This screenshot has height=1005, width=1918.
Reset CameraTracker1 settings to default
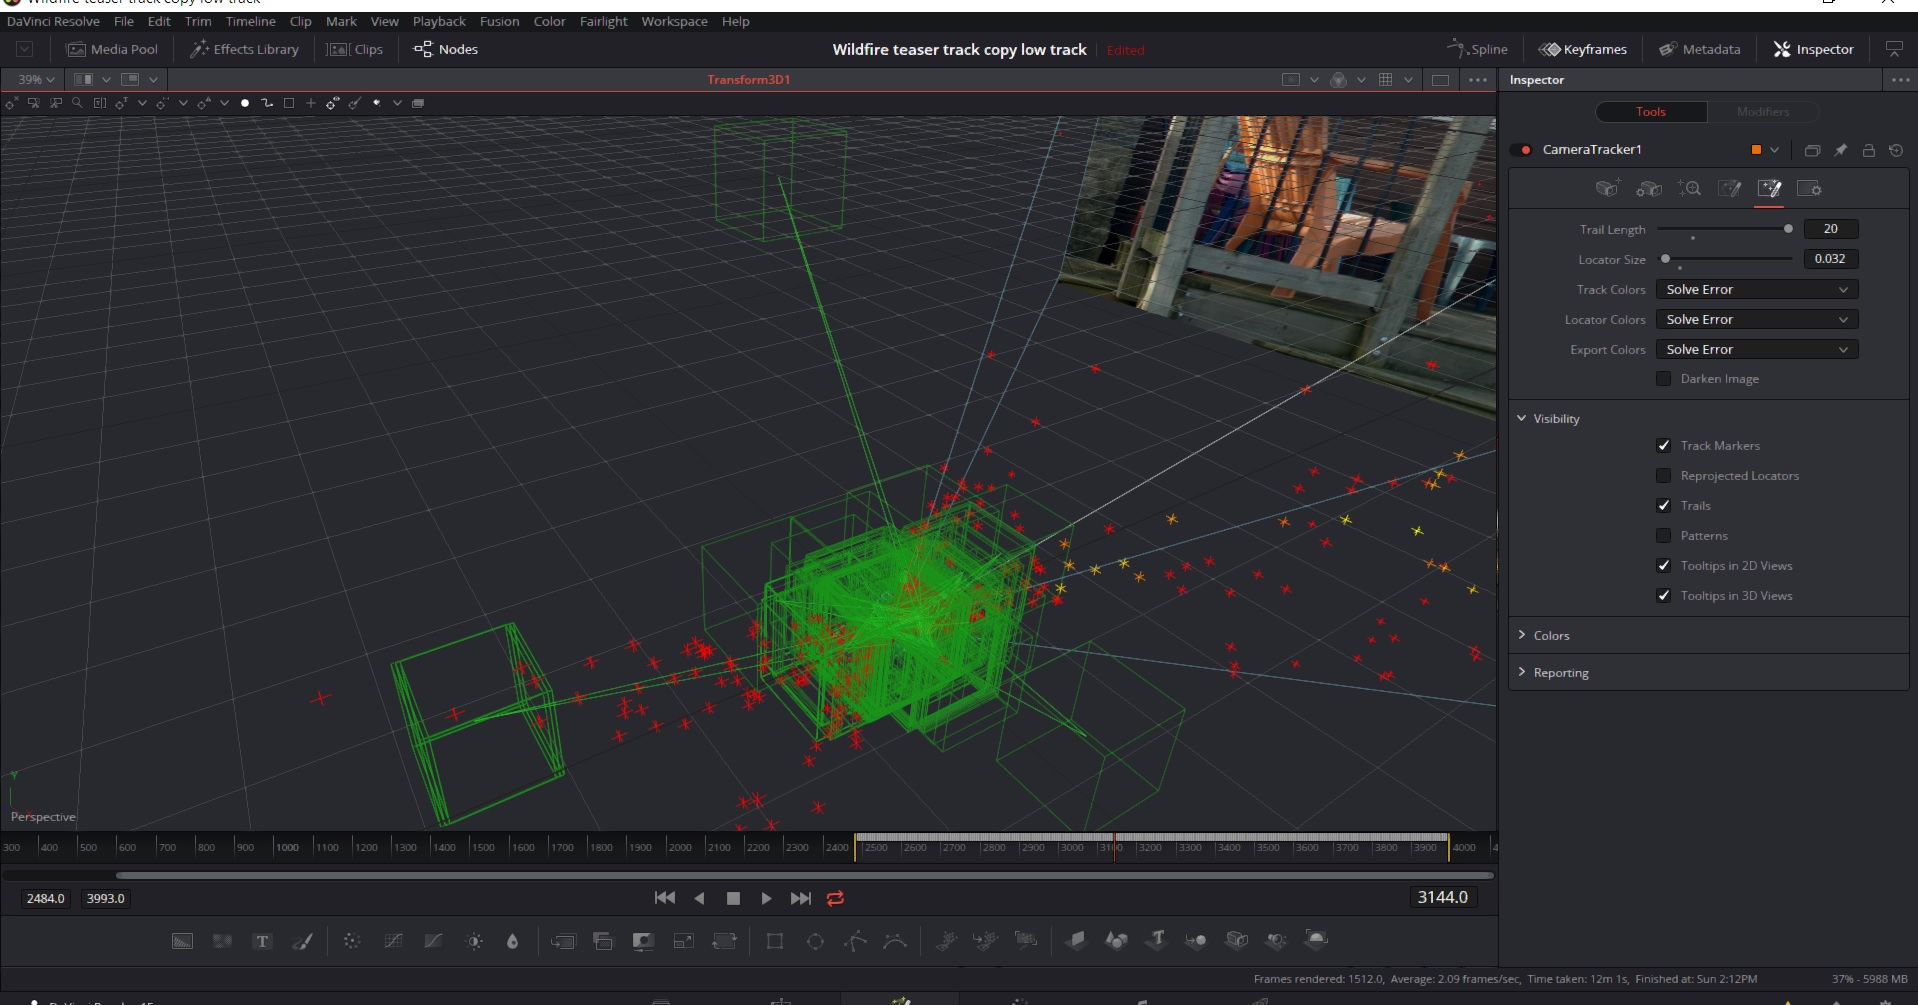pyautogui.click(x=1896, y=150)
